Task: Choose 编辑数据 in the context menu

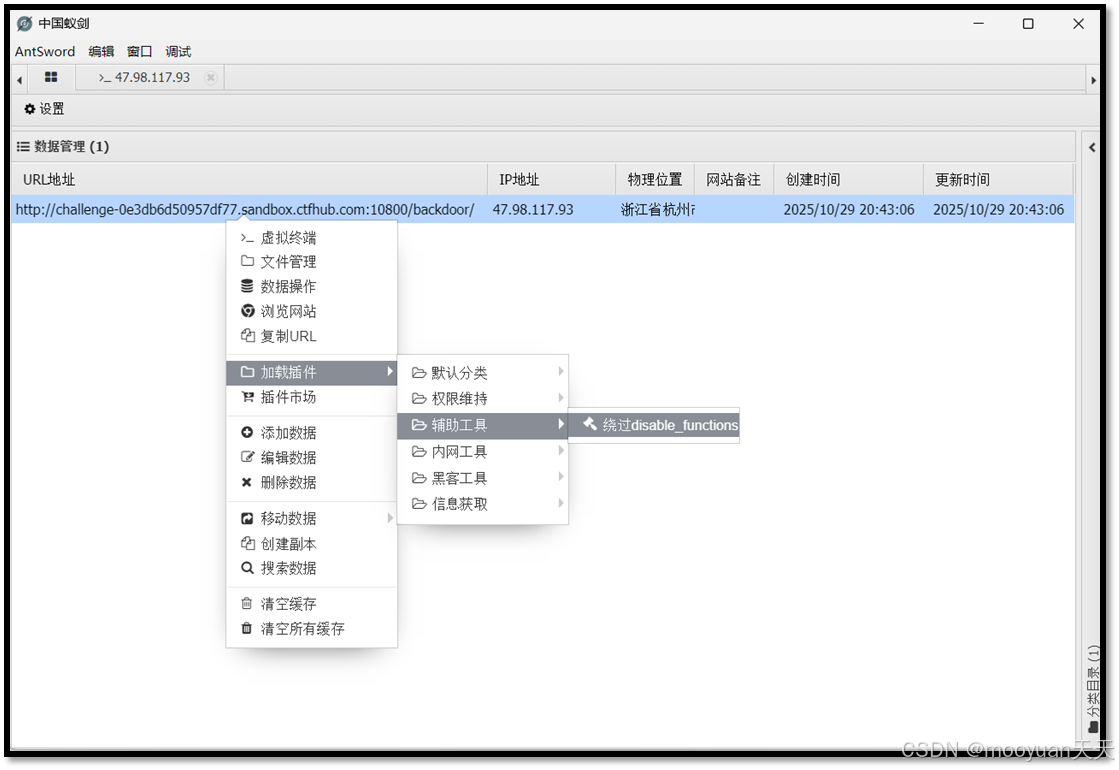Action: point(311,457)
